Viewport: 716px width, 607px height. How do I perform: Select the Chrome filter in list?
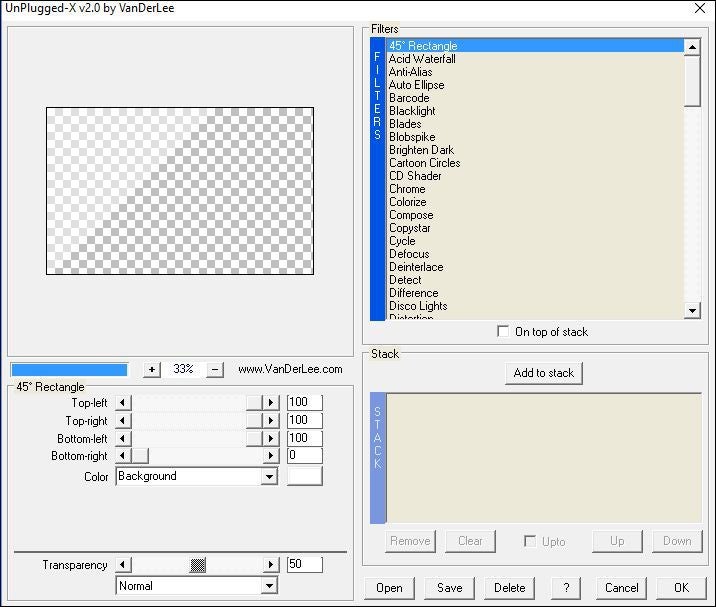click(407, 189)
